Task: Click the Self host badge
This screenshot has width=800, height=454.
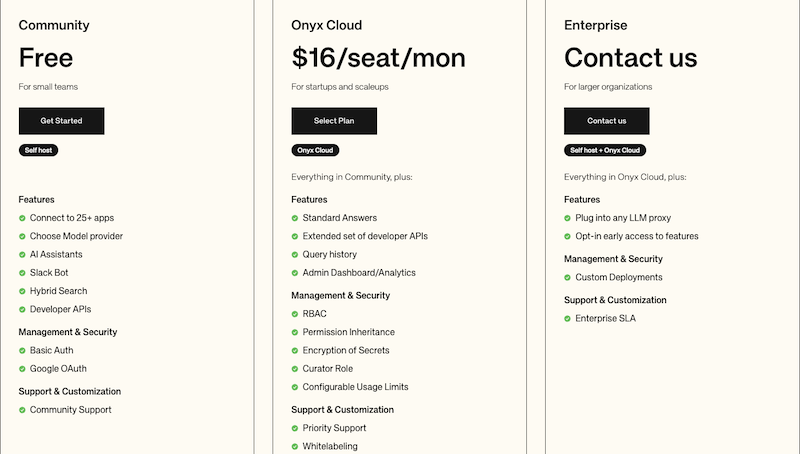Action: coord(38,150)
